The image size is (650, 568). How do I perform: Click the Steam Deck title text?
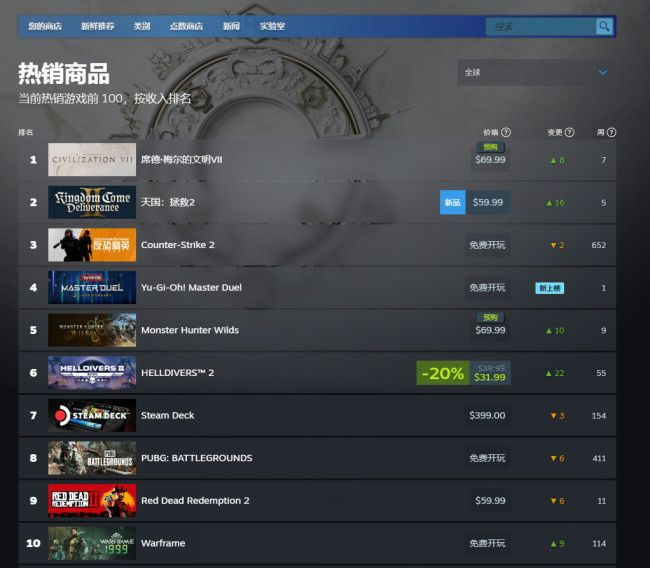pyautogui.click(x=167, y=415)
